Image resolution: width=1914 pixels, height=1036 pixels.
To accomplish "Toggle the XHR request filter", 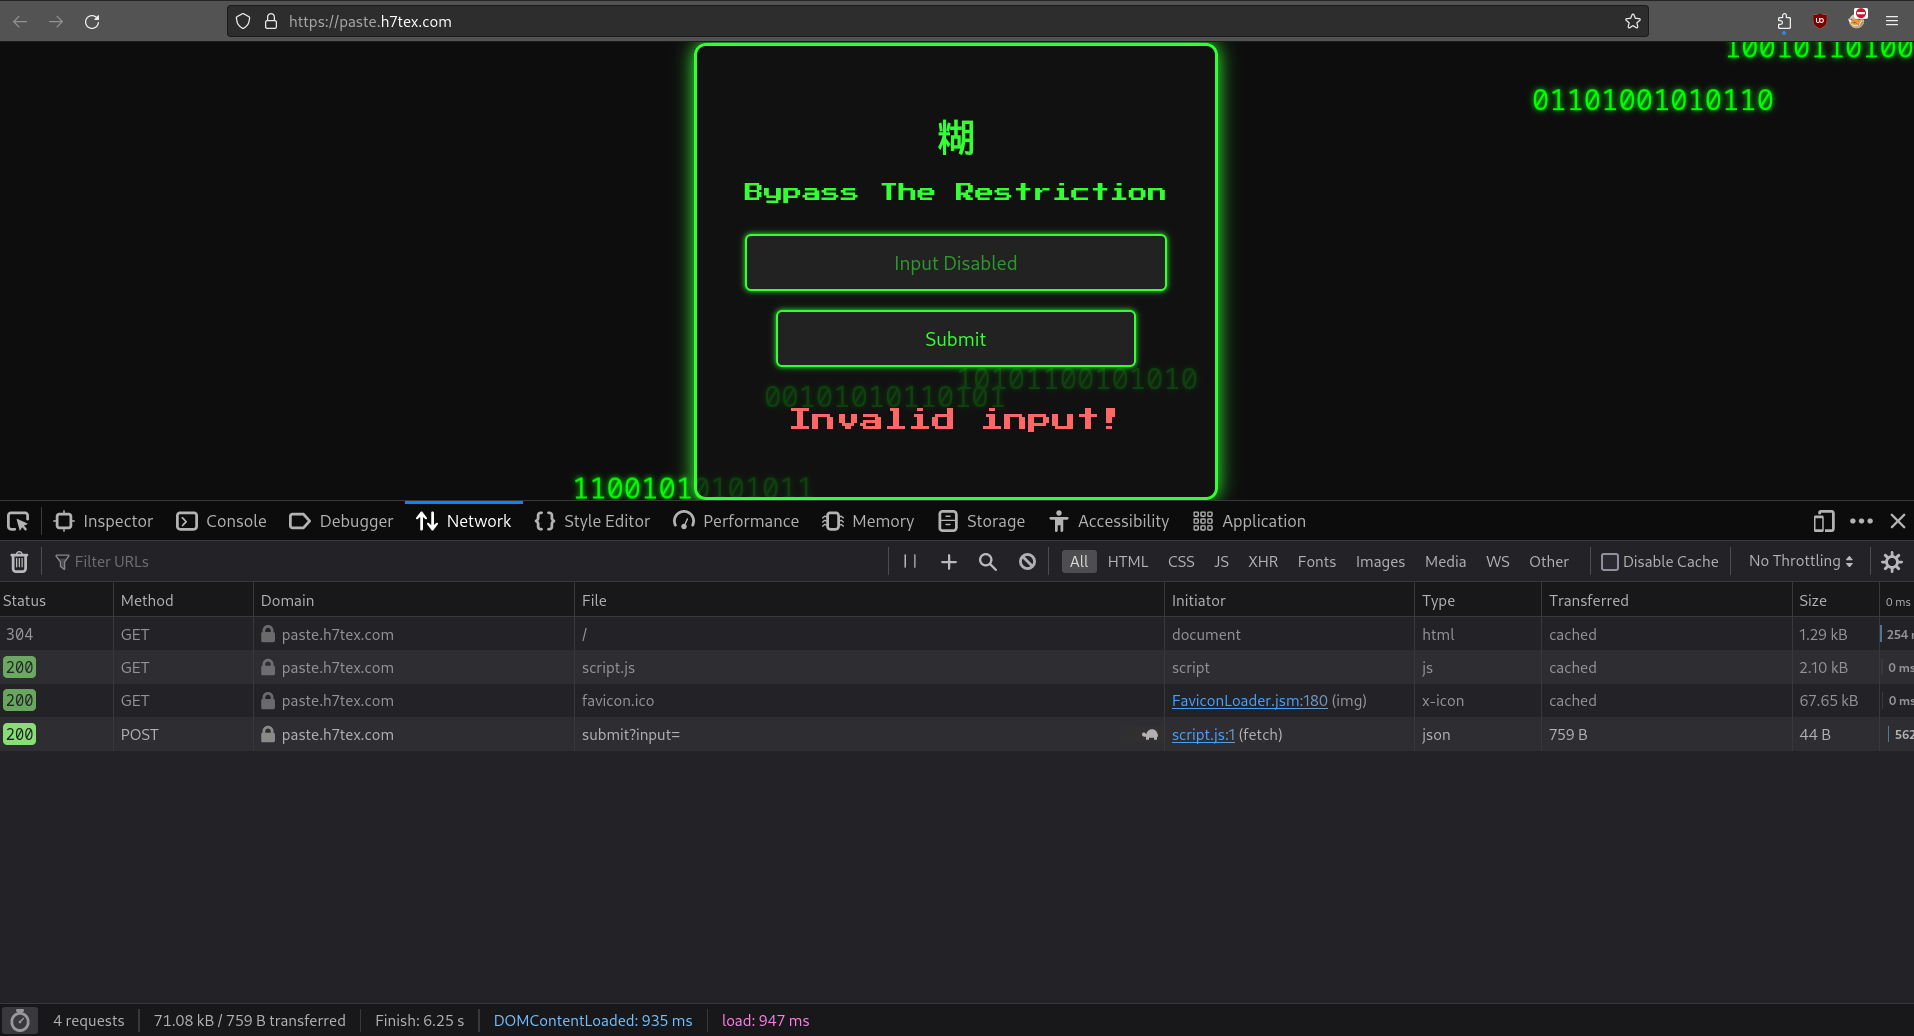I will [x=1262, y=562].
